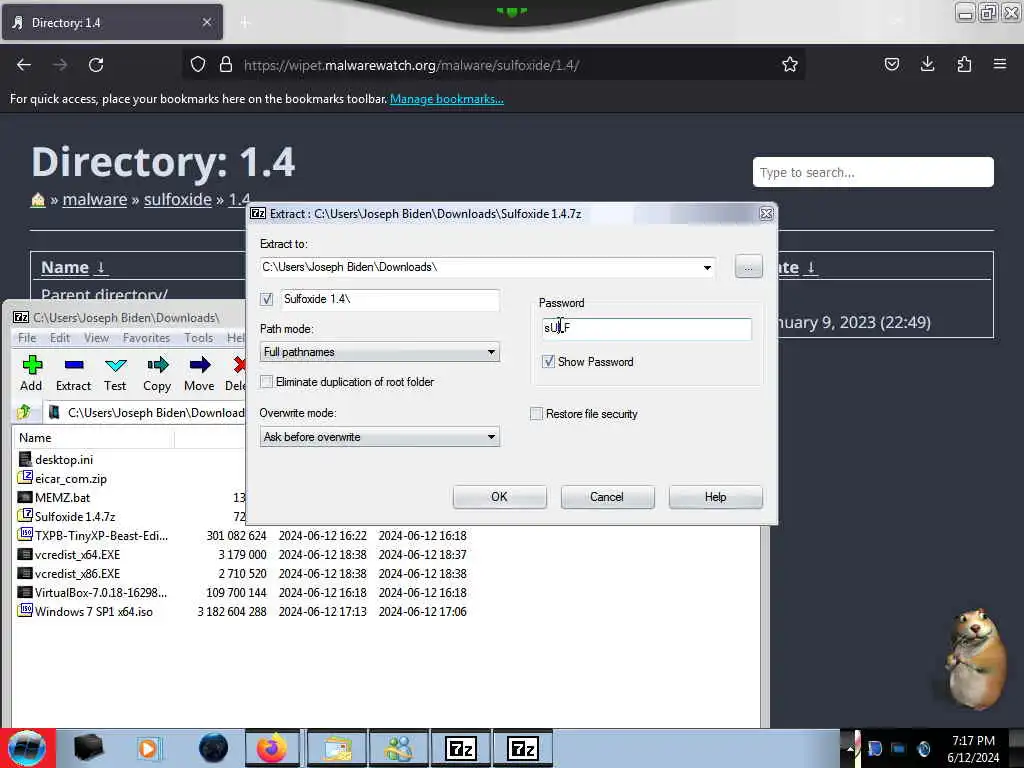Toggle the Sulfoxide 1.4\ subfolder checkbox
This screenshot has height=768, width=1024.
(266, 299)
